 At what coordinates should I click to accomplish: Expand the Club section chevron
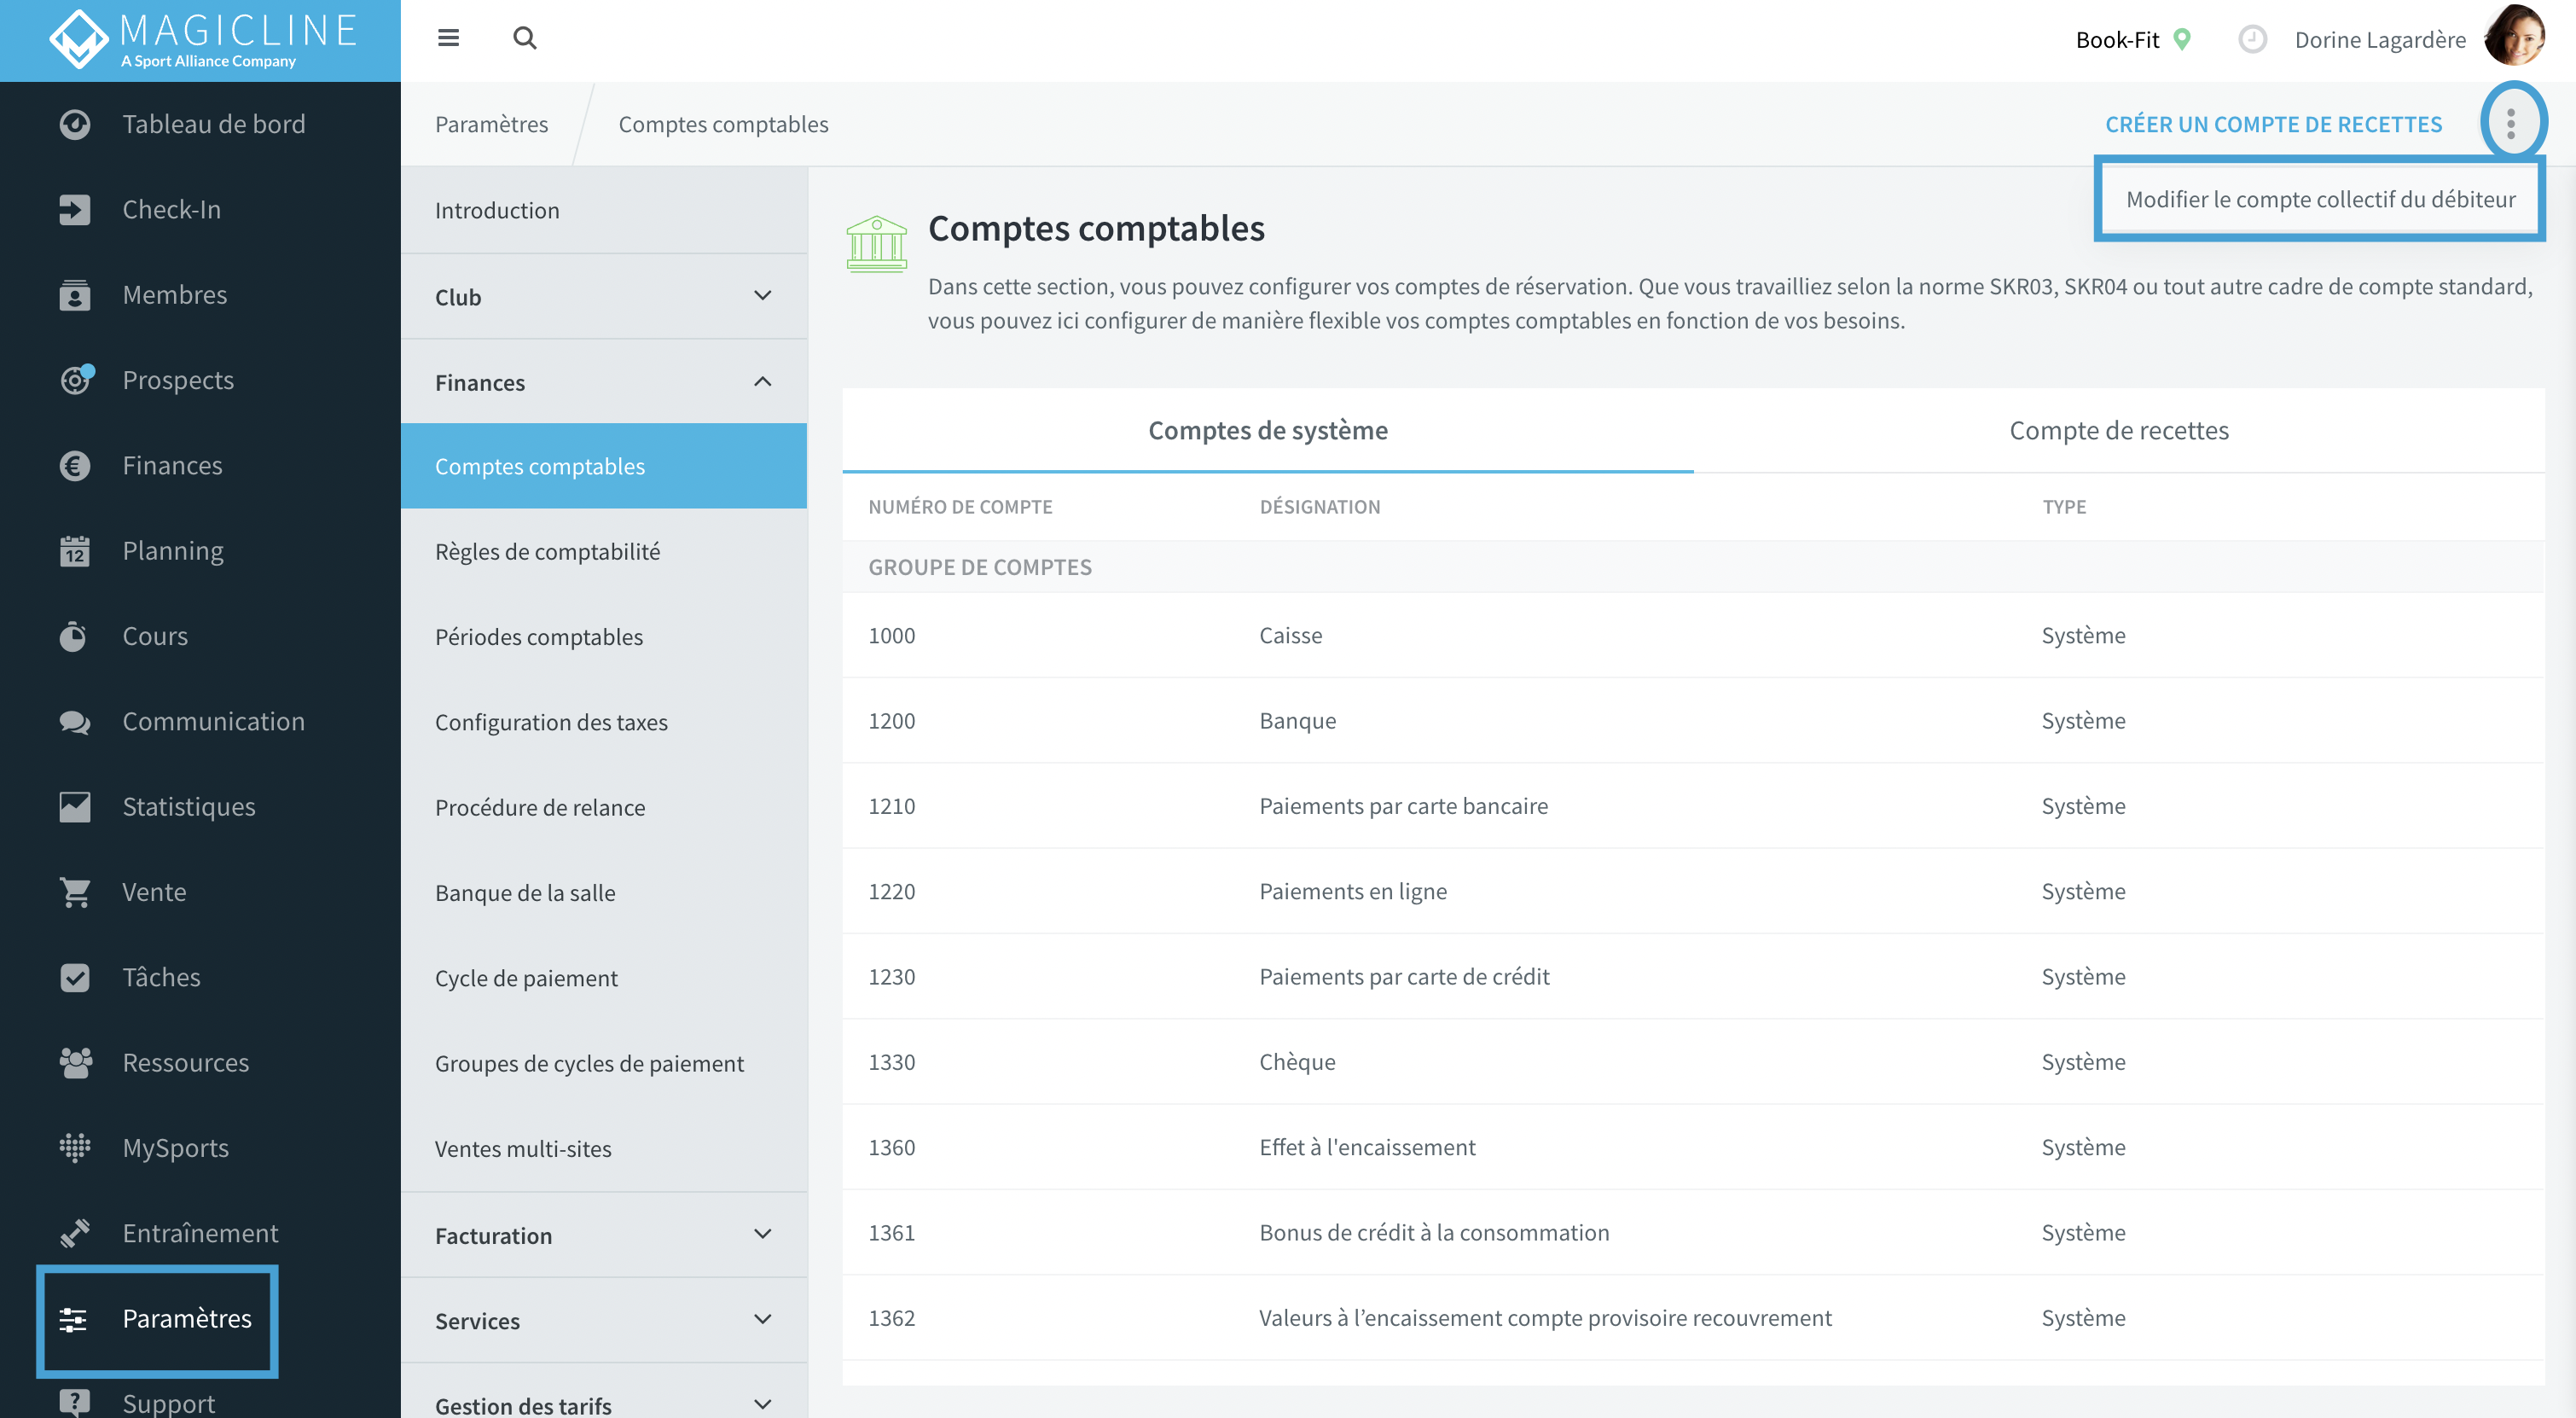pos(762,296)
